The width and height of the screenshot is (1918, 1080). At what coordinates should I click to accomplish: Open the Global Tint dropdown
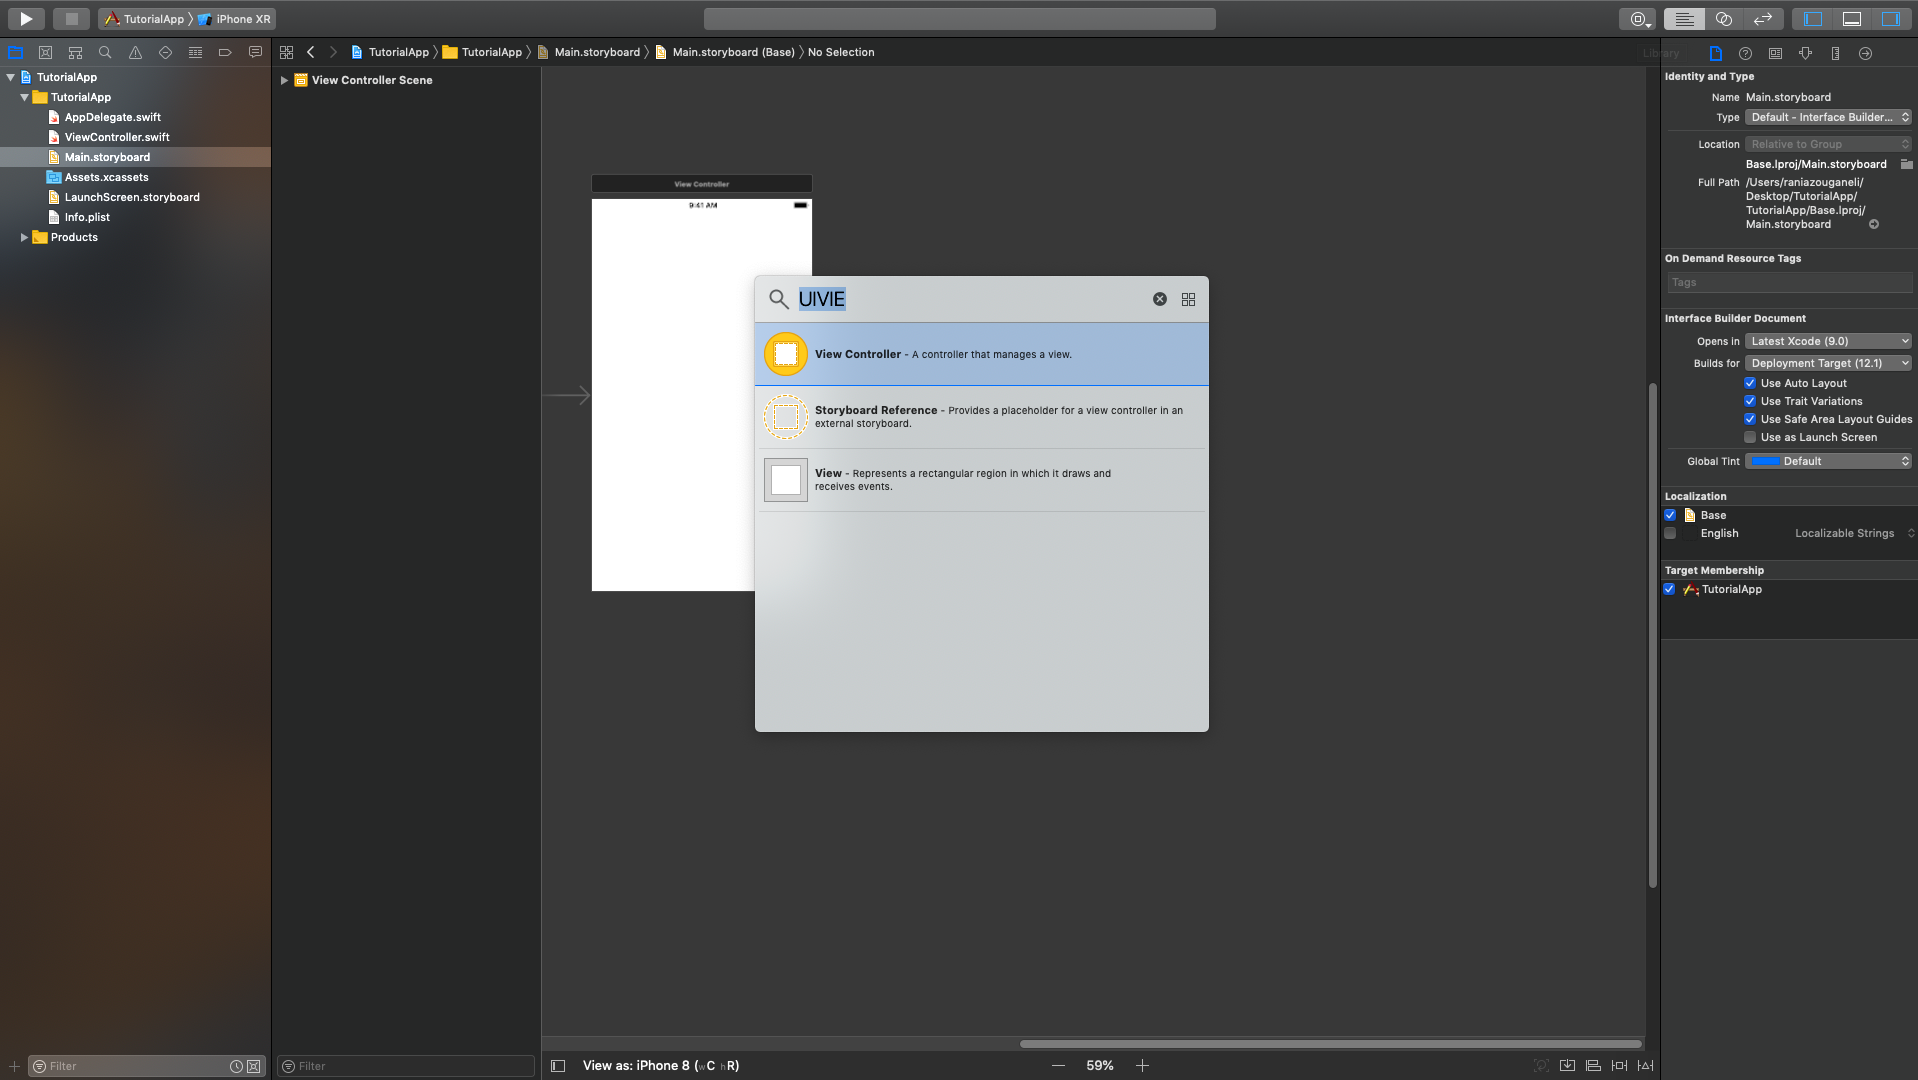(x=1828, y=461)
